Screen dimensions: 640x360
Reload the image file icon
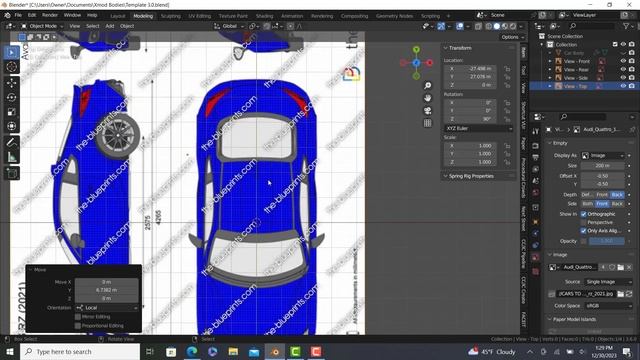[629, 293]
